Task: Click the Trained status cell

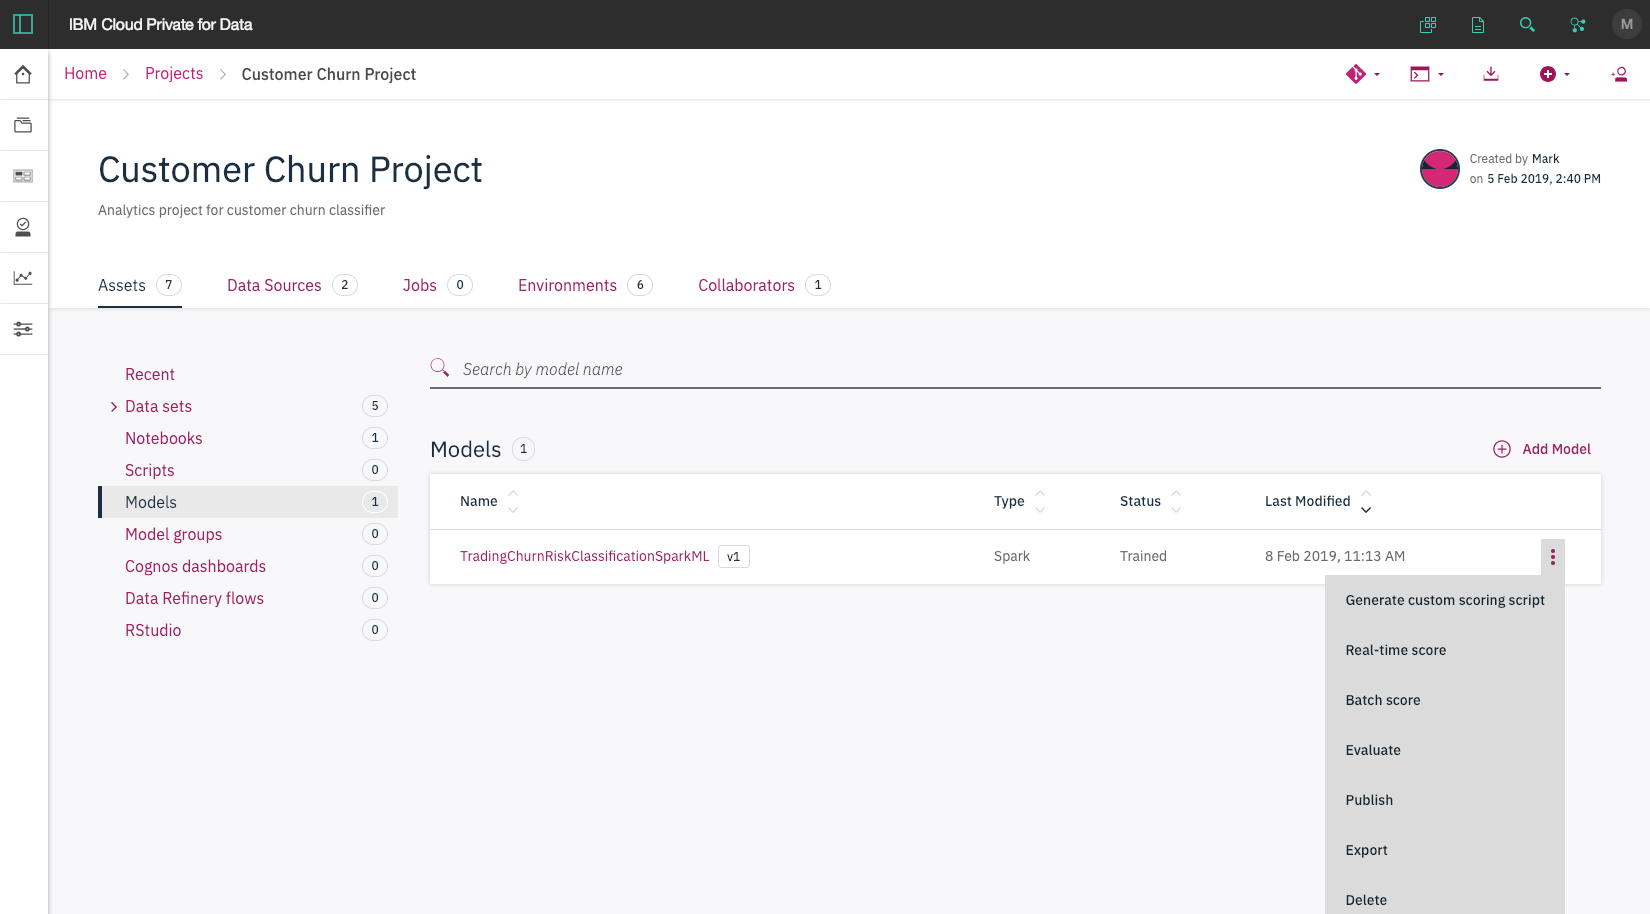Action: tap(1143, 556)
